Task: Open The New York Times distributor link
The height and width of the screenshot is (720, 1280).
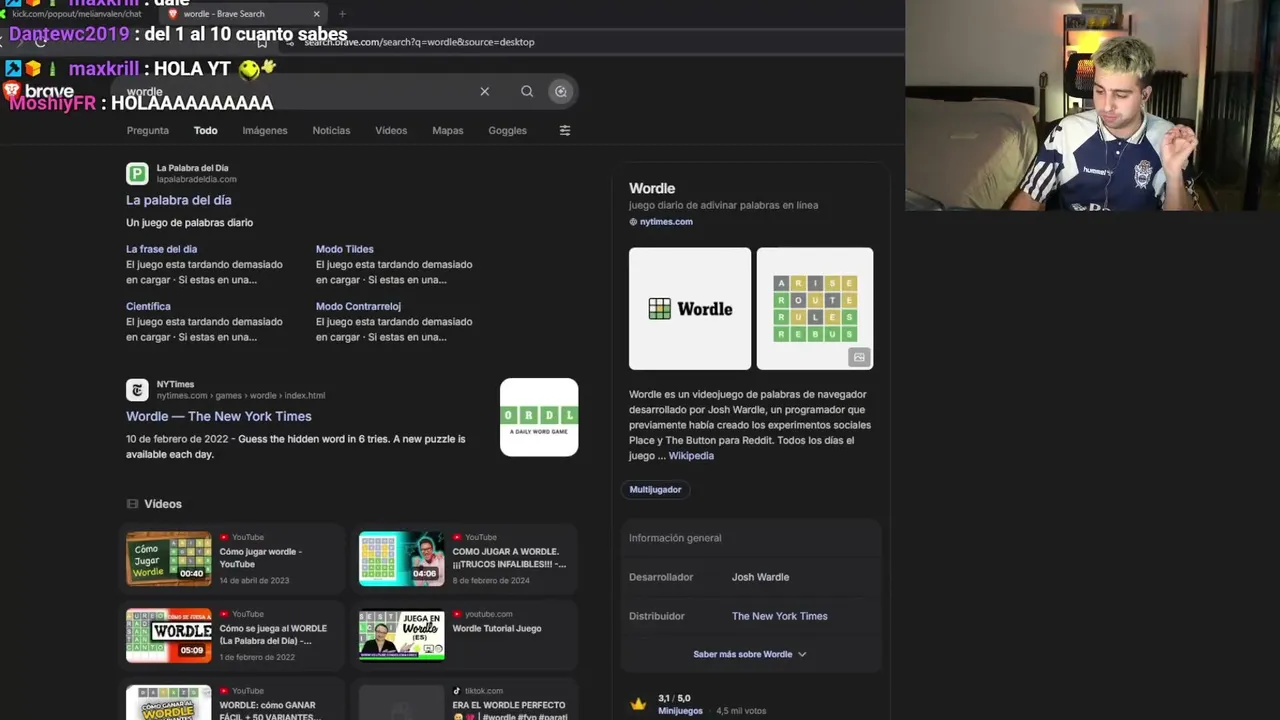Action: [x=780, y=616]
